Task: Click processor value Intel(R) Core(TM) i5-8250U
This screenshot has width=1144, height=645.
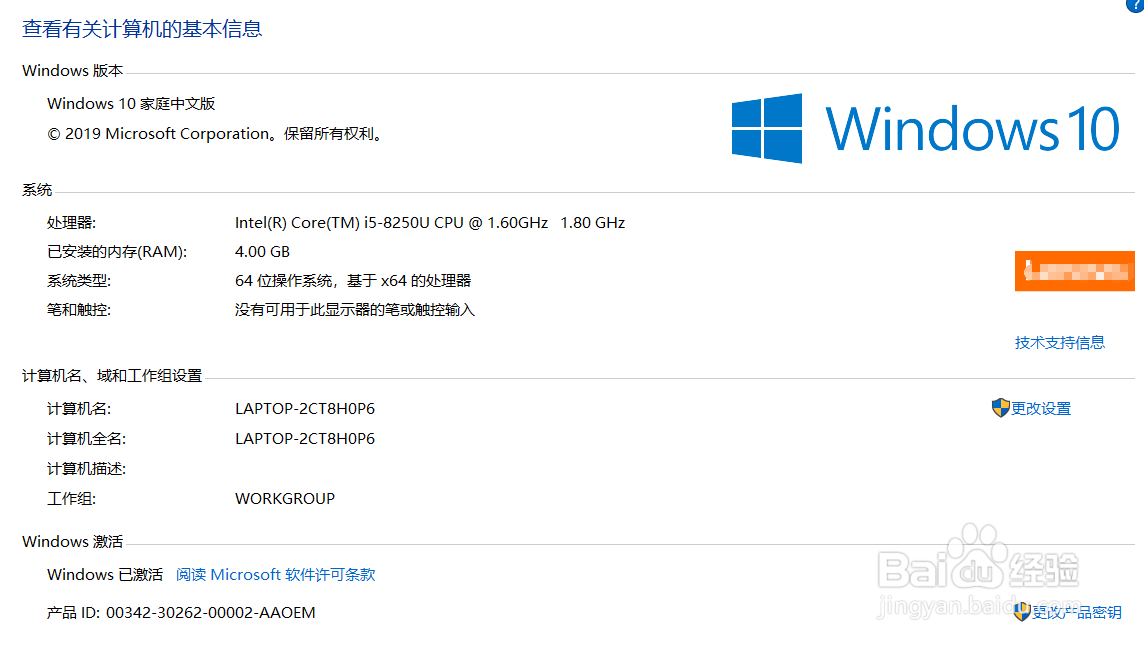Action: 430,223
